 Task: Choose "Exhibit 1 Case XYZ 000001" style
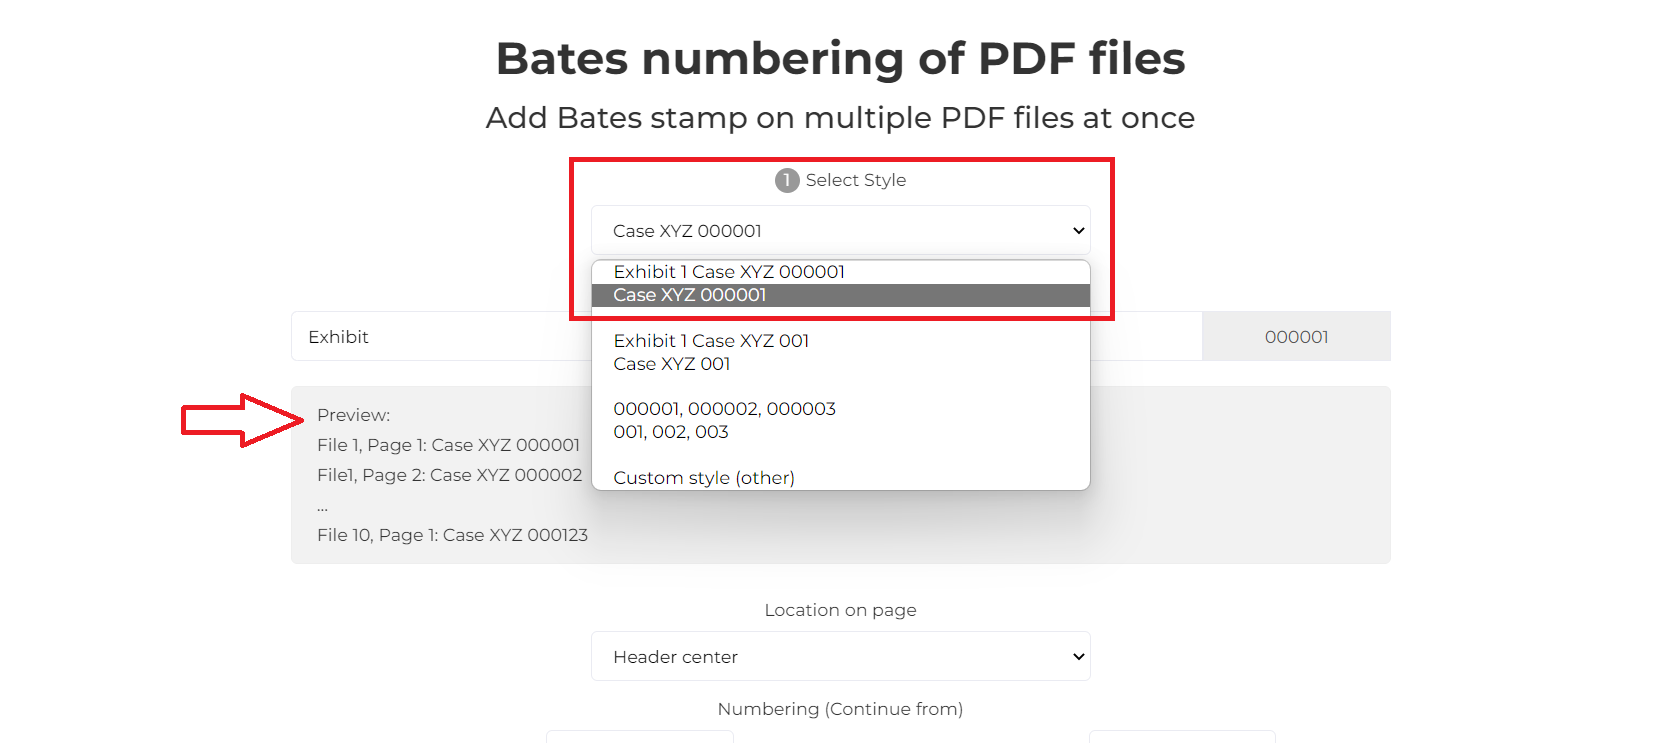[728, 271]
